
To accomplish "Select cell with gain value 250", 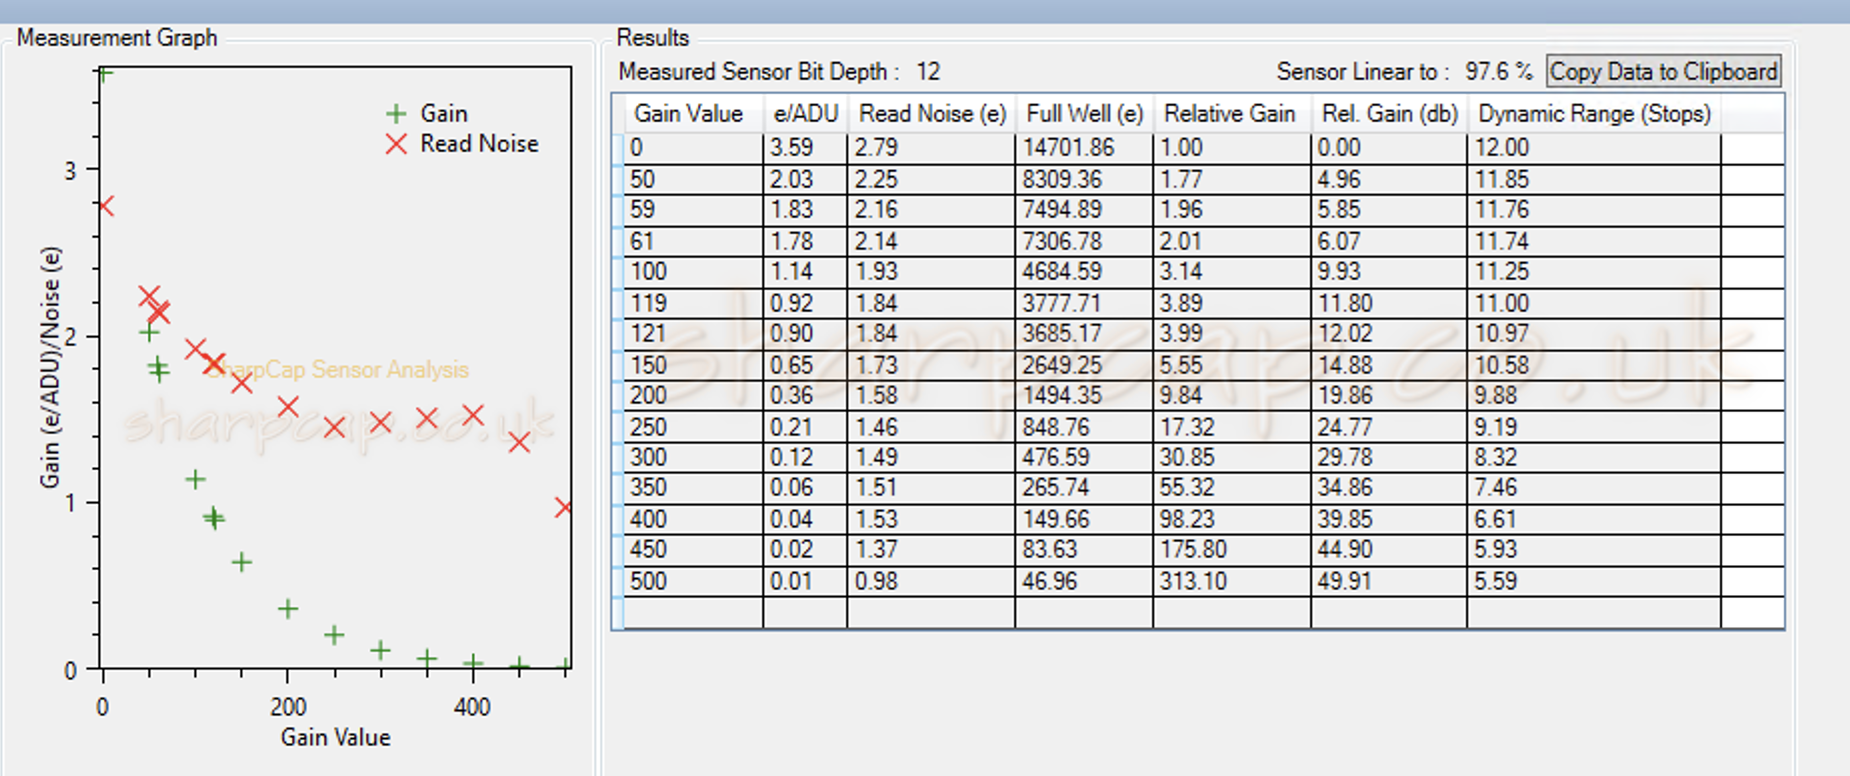I will click(x=693, y=428).
